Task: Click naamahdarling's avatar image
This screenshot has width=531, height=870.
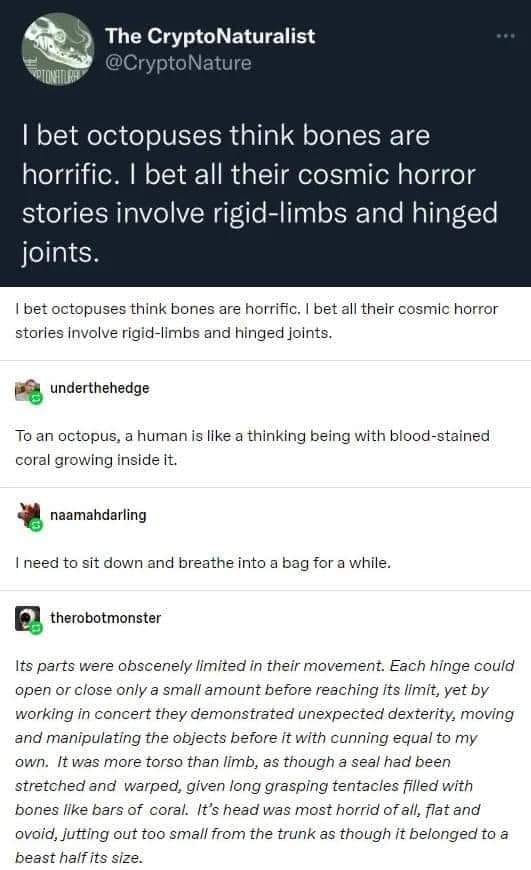Action: (28, 517)
